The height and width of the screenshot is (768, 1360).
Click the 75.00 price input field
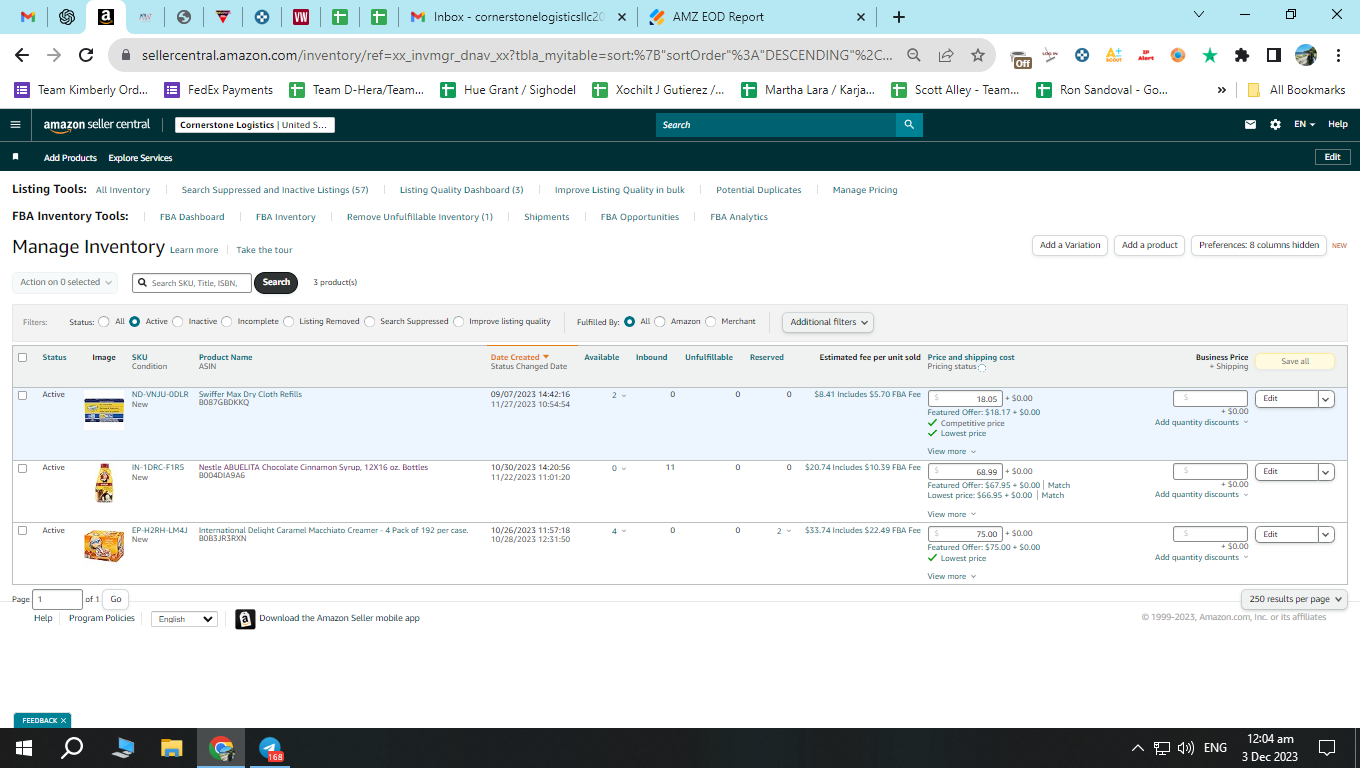(x=965, y=534)
